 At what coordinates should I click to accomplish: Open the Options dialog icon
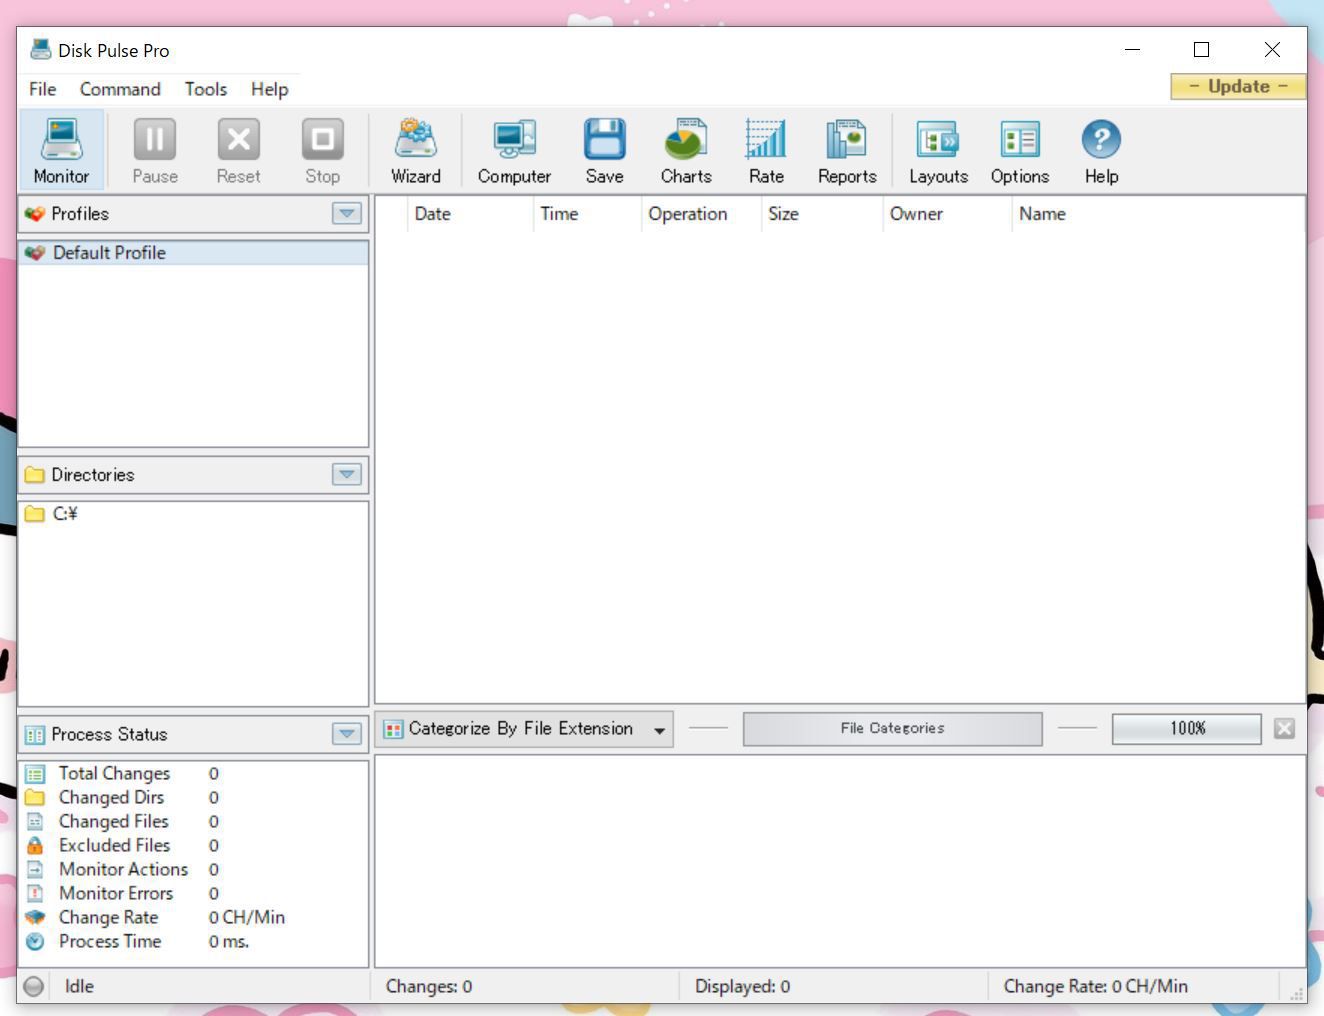[1020, 150]
